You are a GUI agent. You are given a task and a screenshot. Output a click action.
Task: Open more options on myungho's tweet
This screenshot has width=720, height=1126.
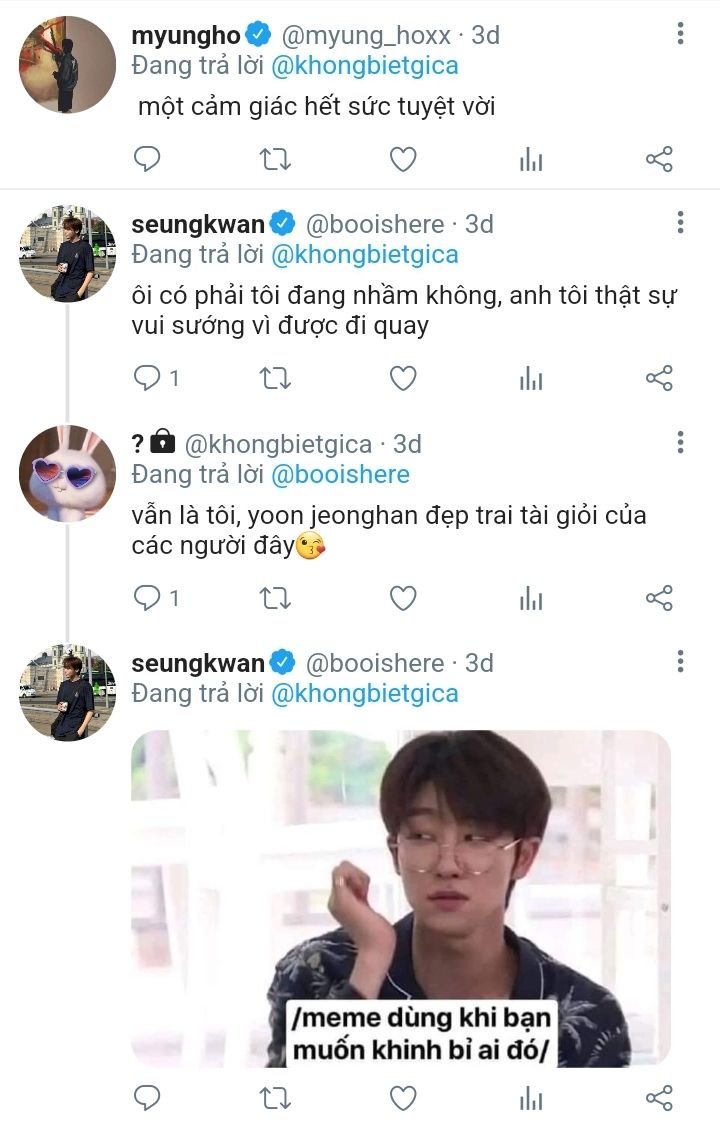(680, 34)
